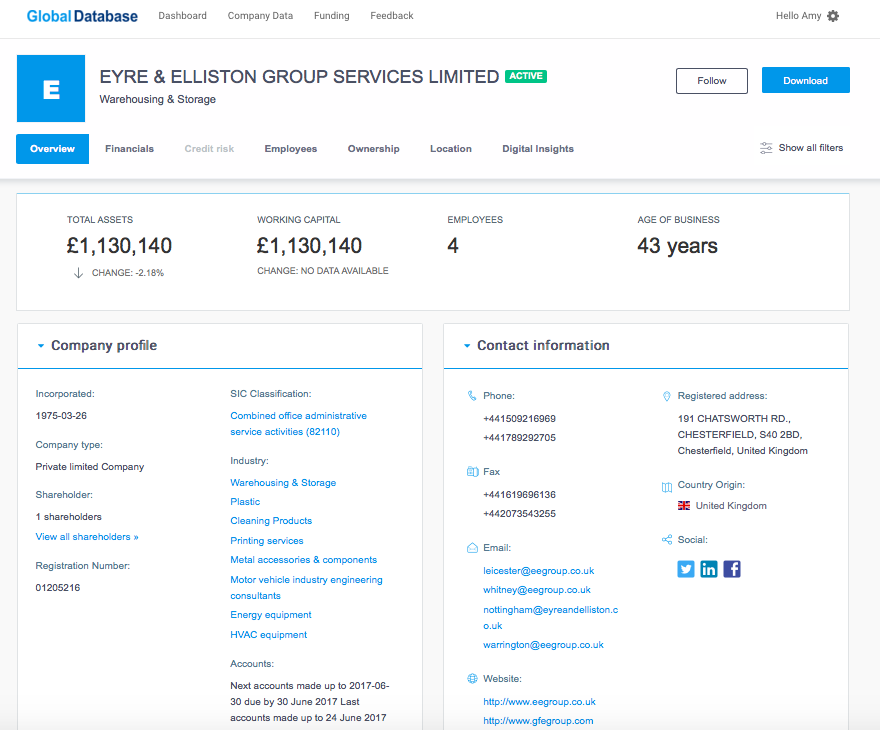
Task: Click the Facebook social icon
Action: [x=731, y=569]
